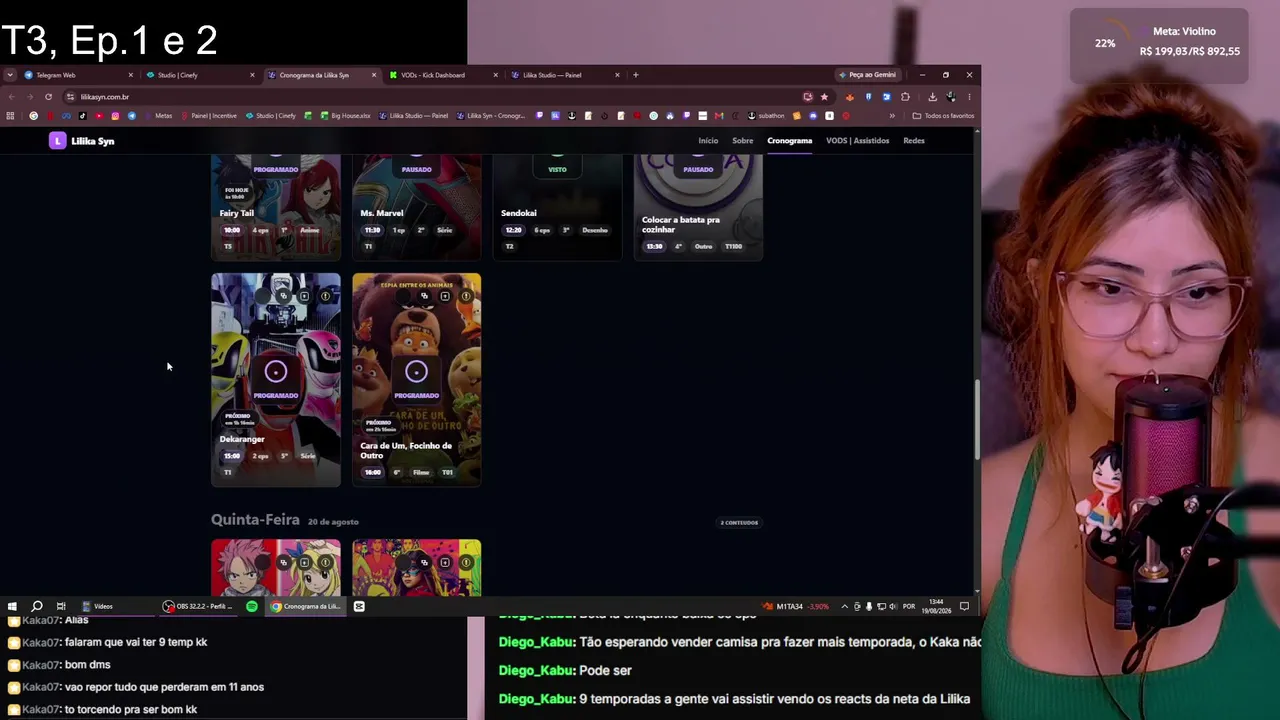1280x720 pixels.
Task: Open the Windows notification center icon
Action: (964, 606)
